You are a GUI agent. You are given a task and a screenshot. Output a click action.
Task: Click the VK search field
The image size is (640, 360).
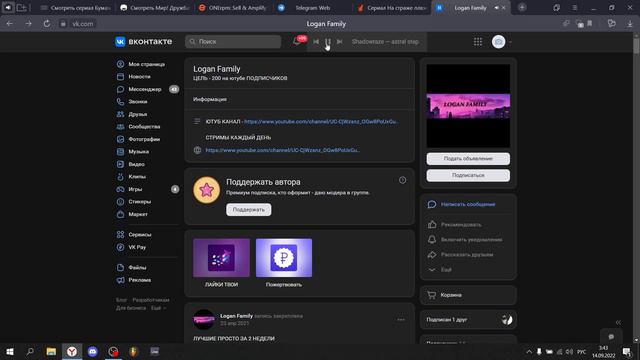click(x=233, y=42)
